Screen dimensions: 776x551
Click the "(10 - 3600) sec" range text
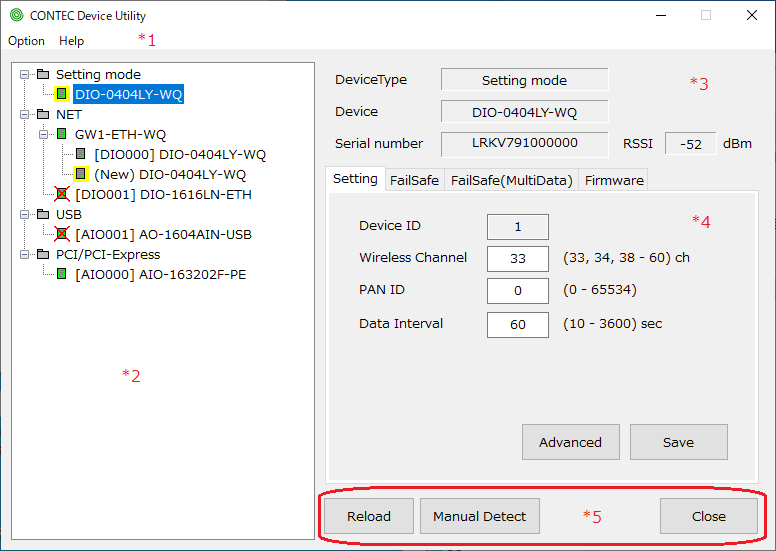[x=612, y=324]
